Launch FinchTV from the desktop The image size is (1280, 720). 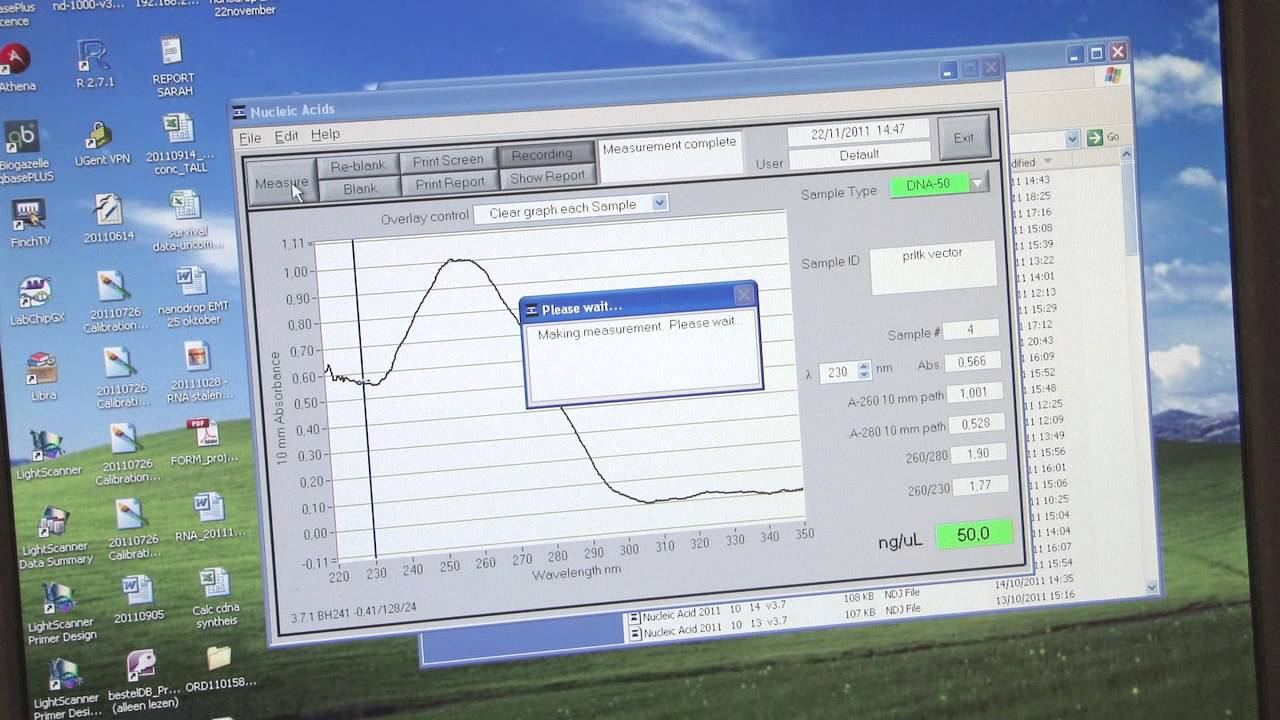[x=30, y=221]
